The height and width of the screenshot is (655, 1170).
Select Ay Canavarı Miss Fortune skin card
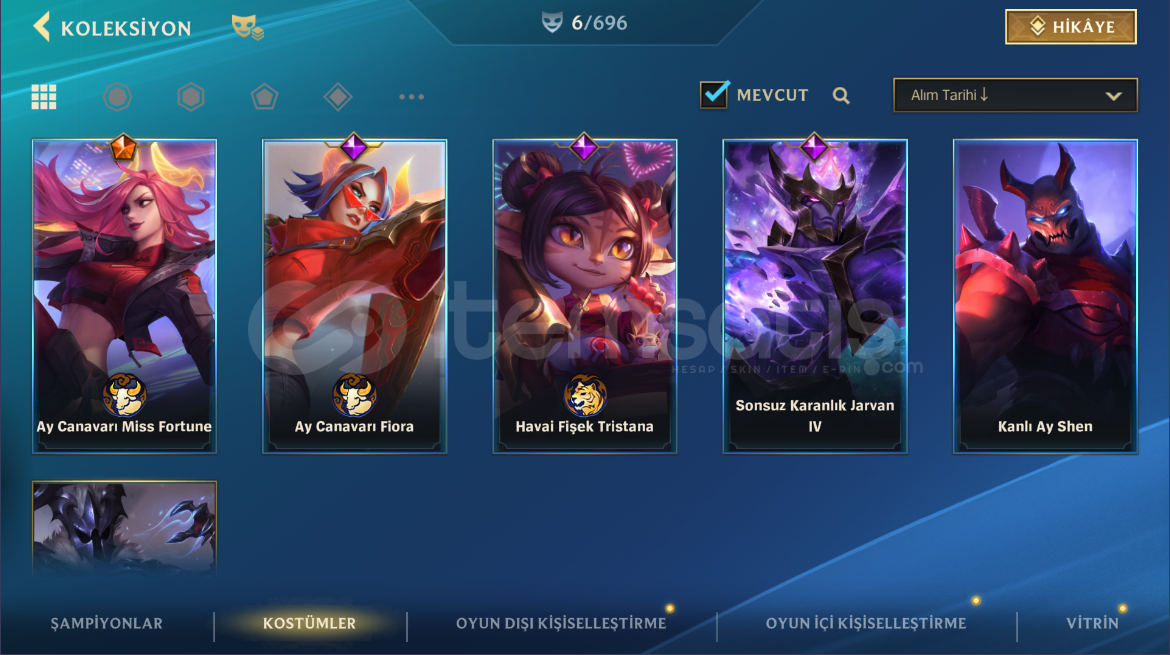[125, 296]
